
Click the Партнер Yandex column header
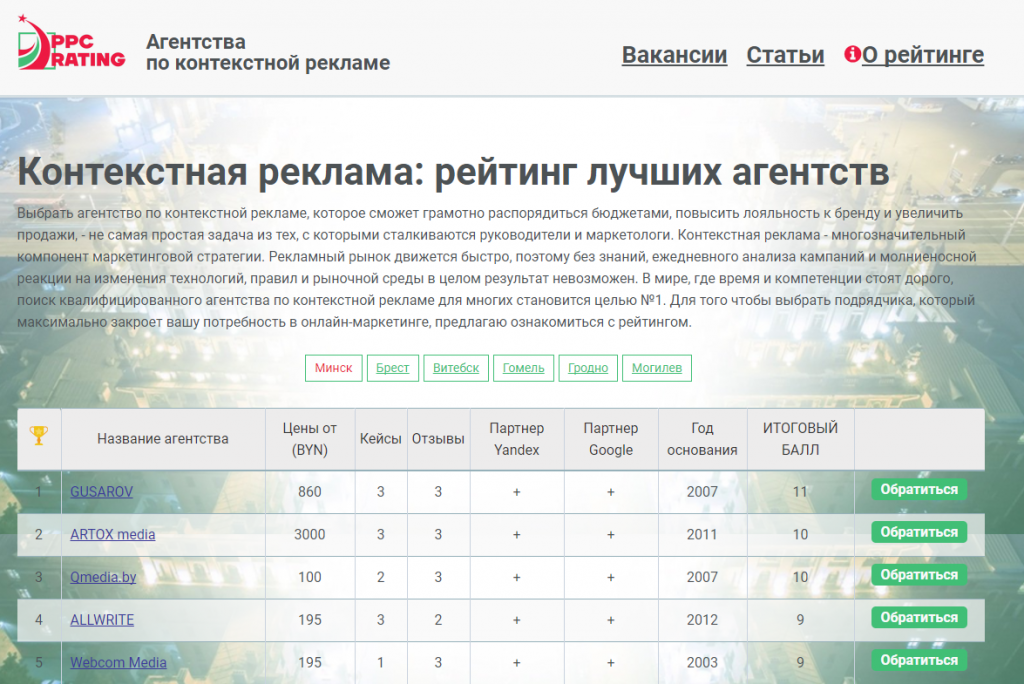coord(517,439)
